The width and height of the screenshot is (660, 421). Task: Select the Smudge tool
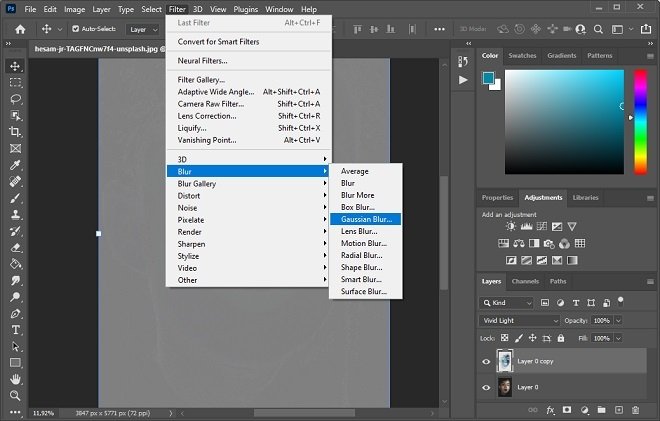(x=15, y=280)
